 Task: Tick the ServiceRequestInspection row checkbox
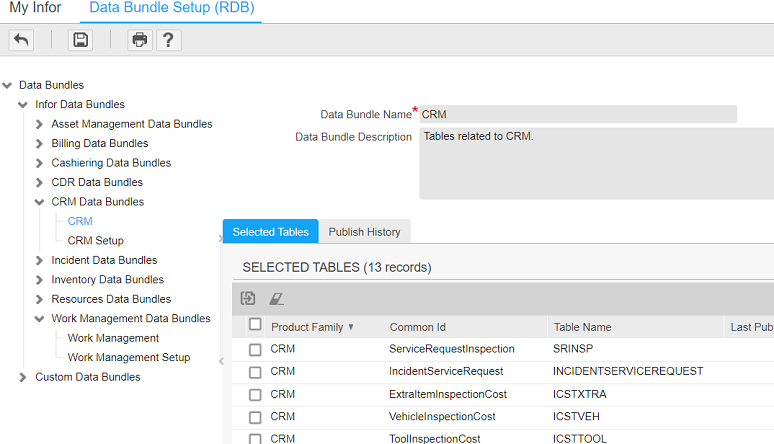(x=255, y=349)
